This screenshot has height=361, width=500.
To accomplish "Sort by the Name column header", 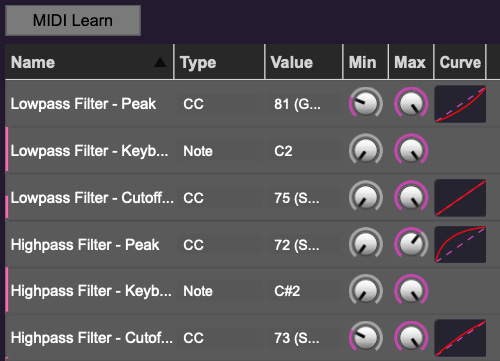I will (89, 62).
